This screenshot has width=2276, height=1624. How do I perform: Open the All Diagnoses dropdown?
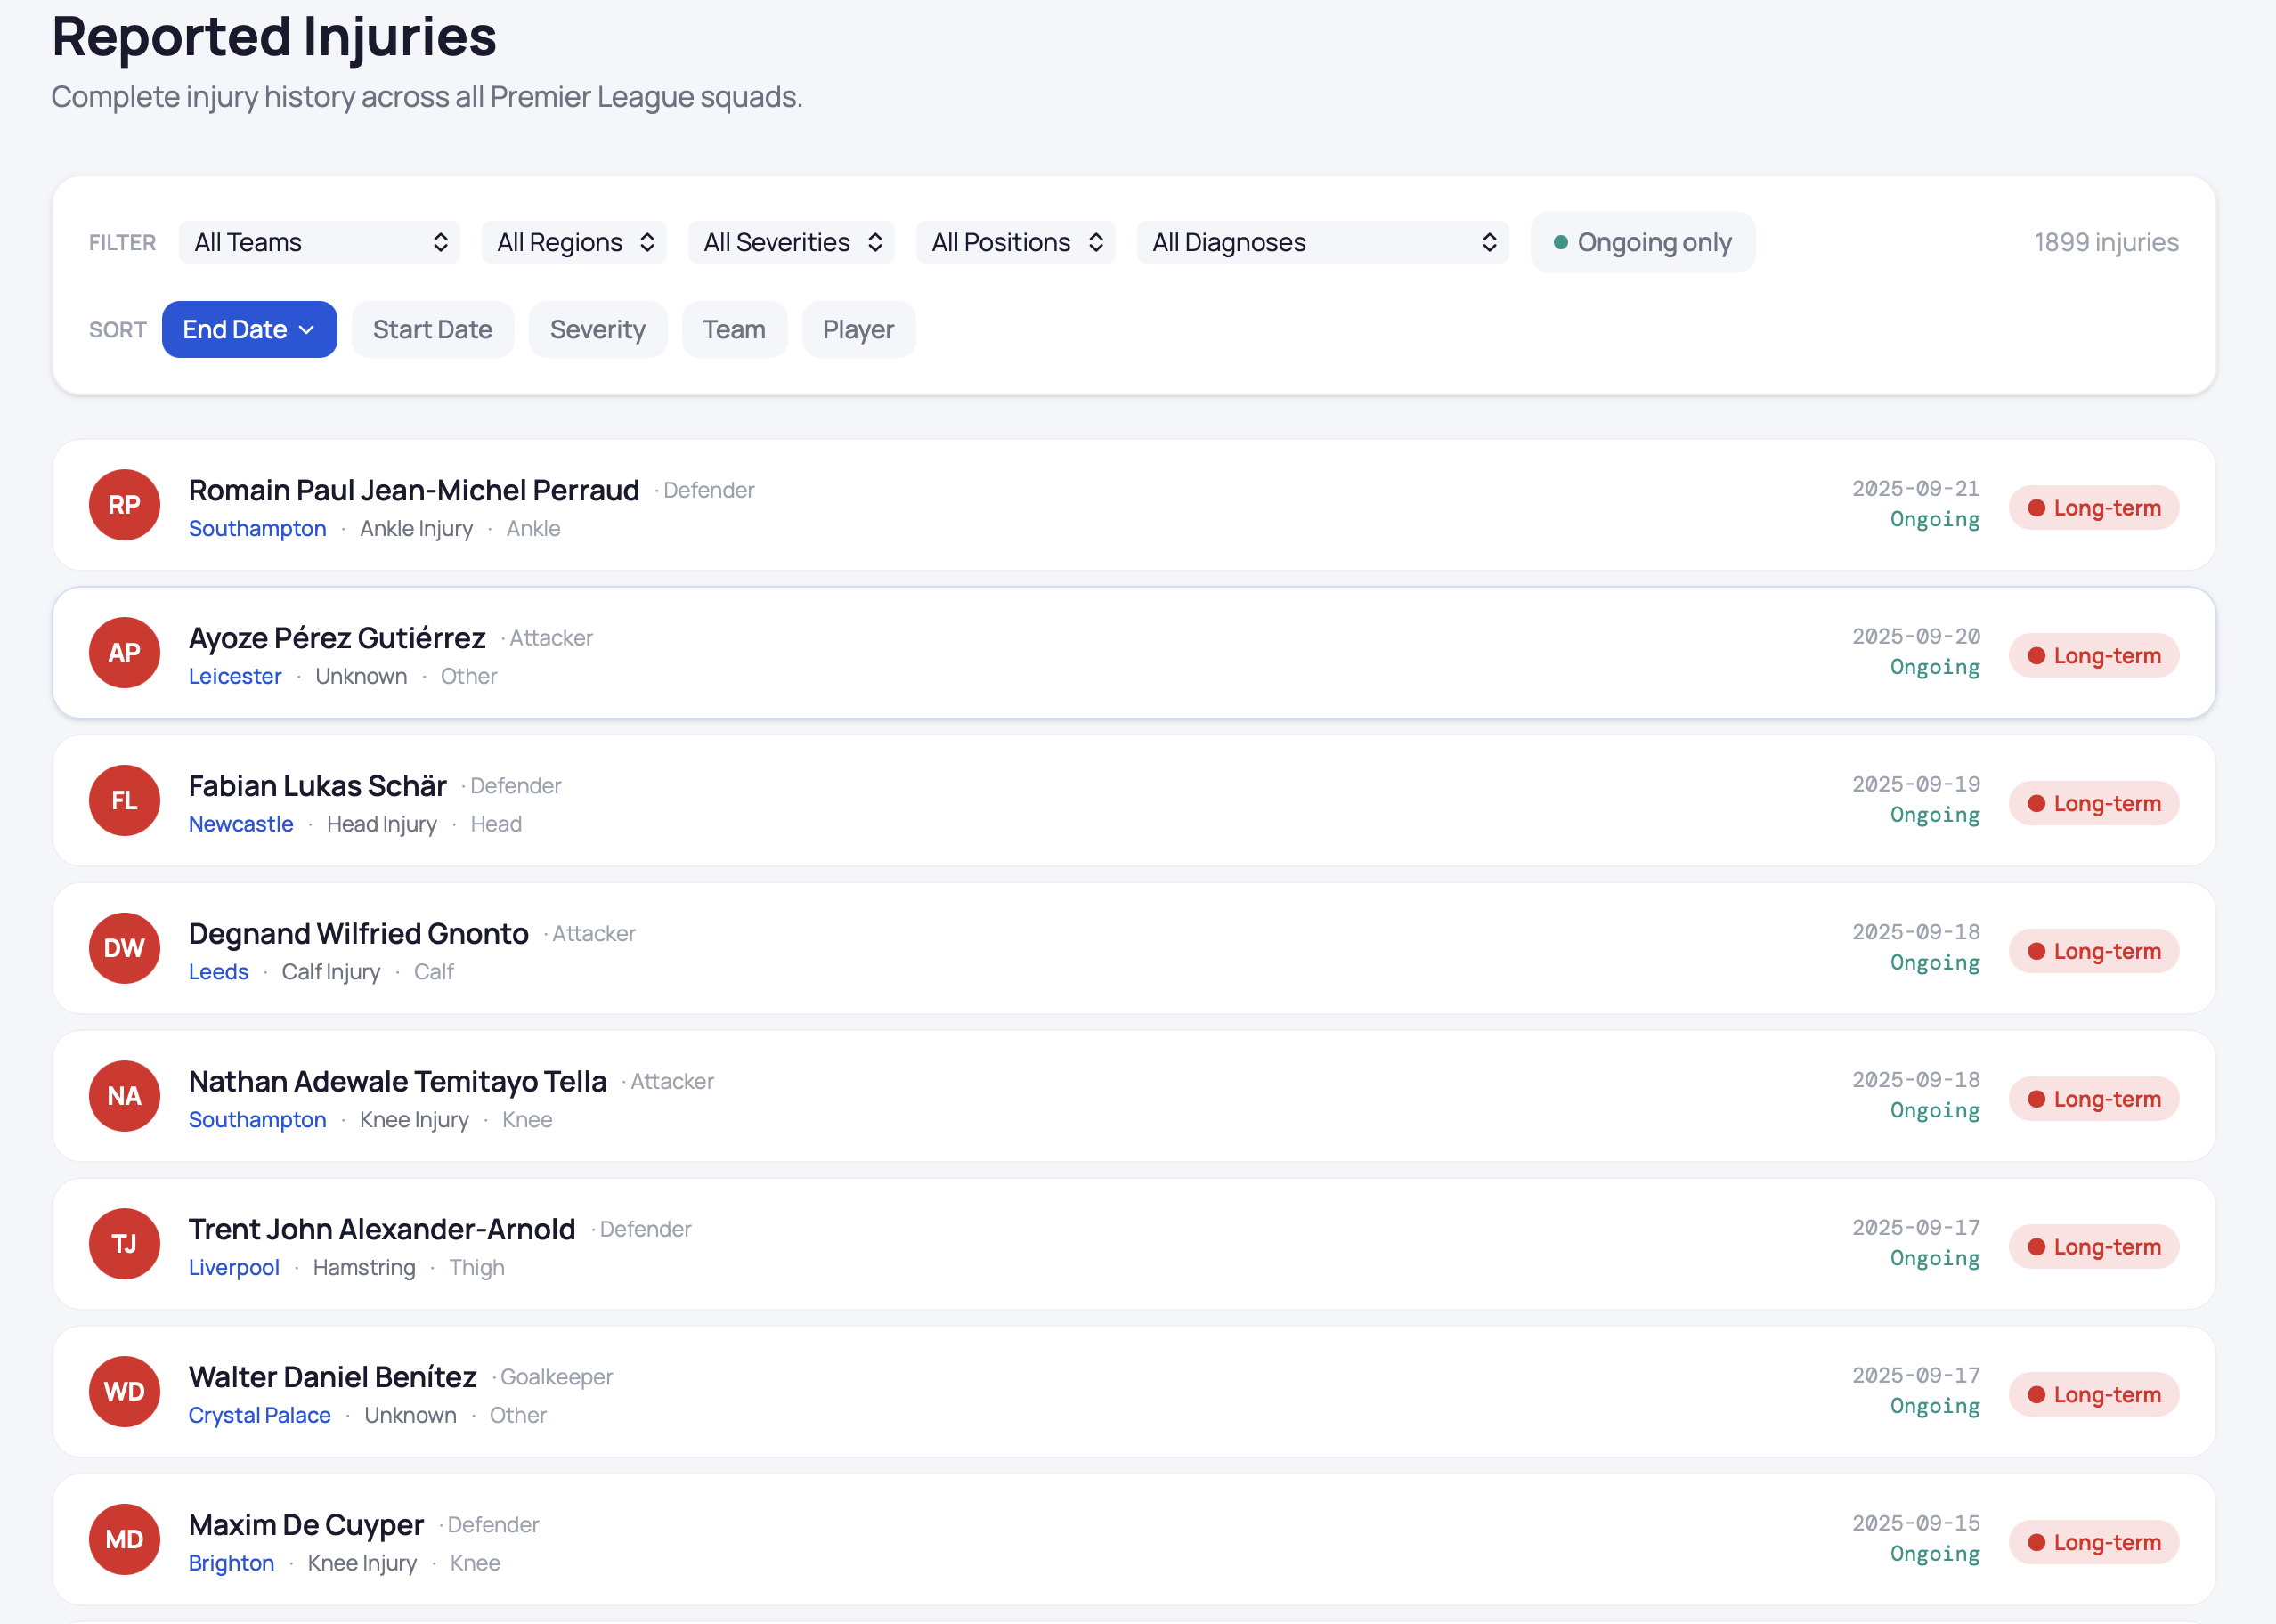1322,242
